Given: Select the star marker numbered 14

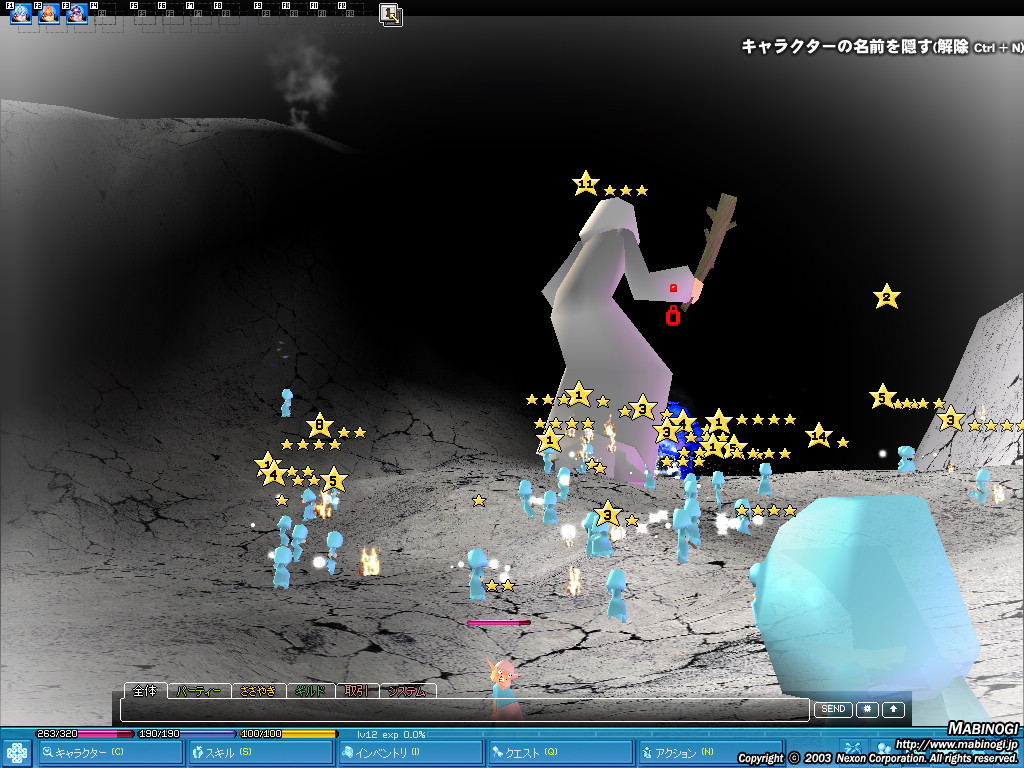Looking at the screenshot, I should (818, 436).
